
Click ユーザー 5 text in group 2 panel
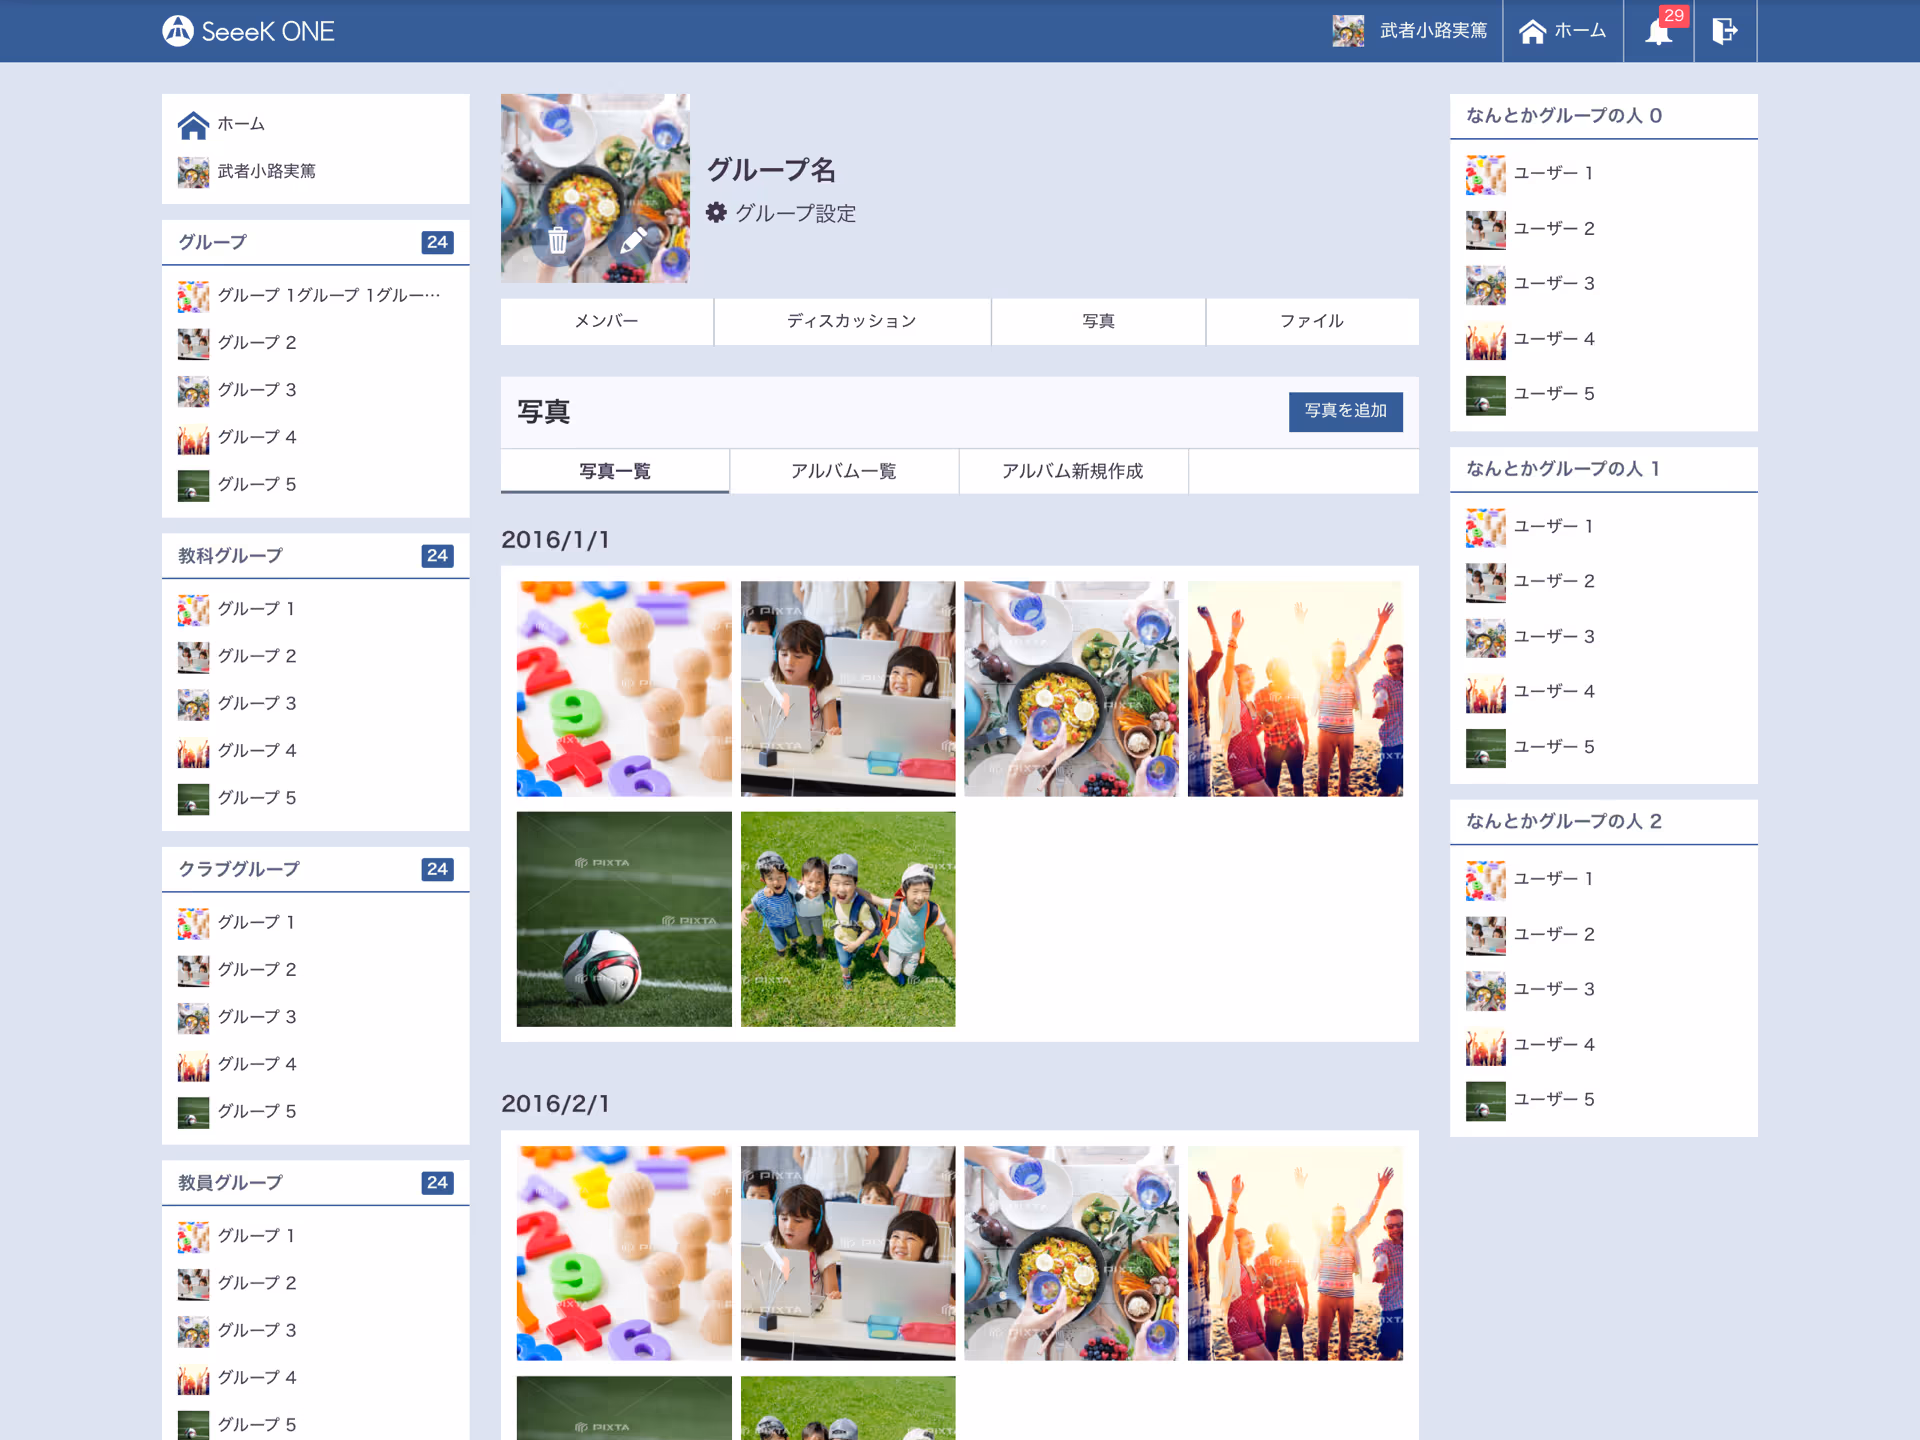(x=1554, y=1100)
